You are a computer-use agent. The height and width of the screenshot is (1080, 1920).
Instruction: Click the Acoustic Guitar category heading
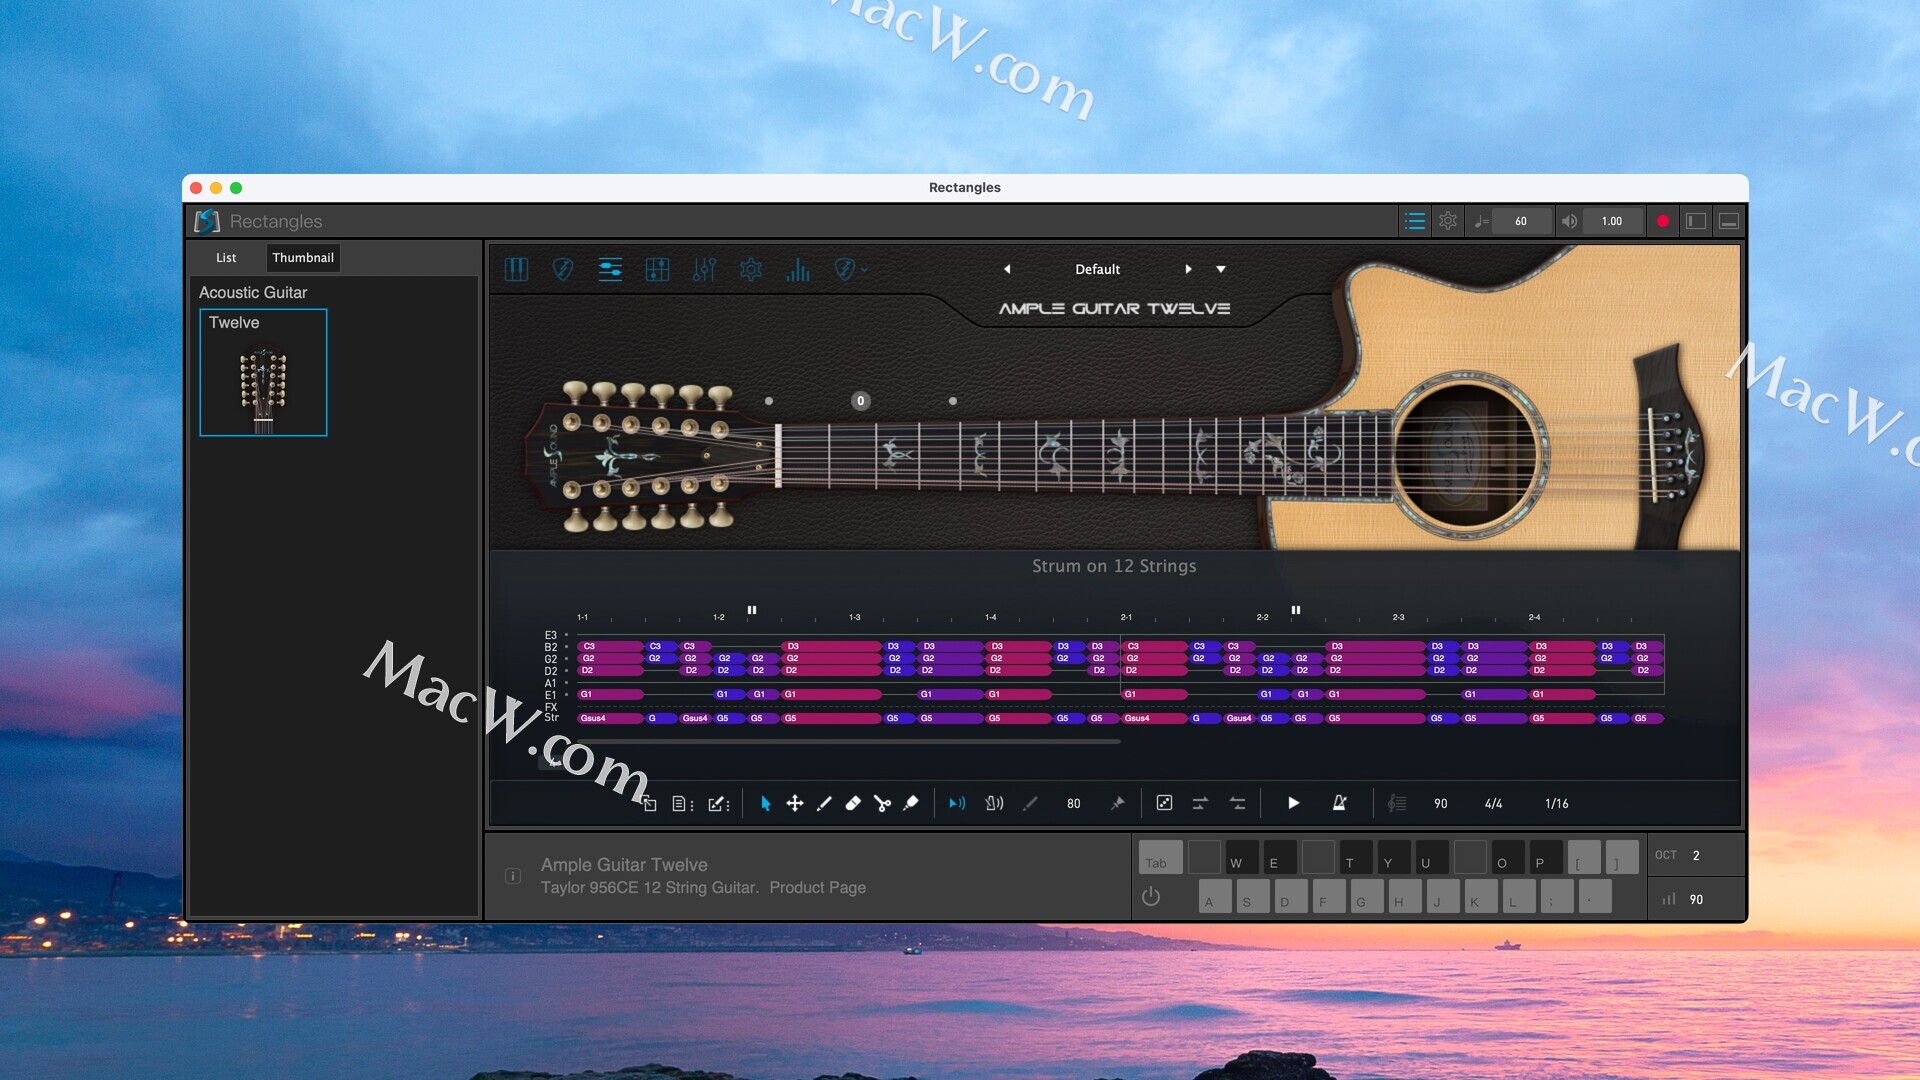coord(253,292)
